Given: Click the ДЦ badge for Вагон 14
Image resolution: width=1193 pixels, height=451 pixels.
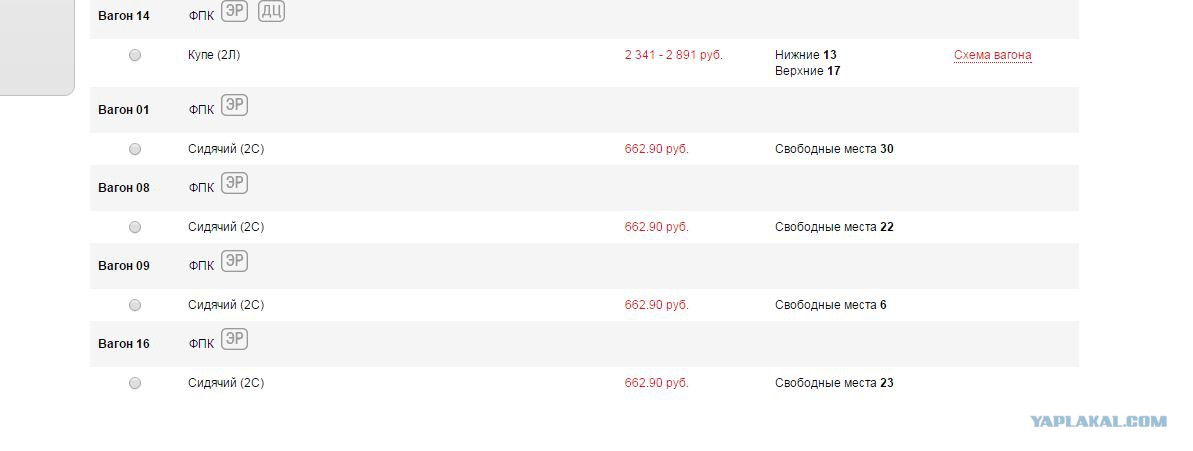Looking at the screenshot, I should 272,11.
